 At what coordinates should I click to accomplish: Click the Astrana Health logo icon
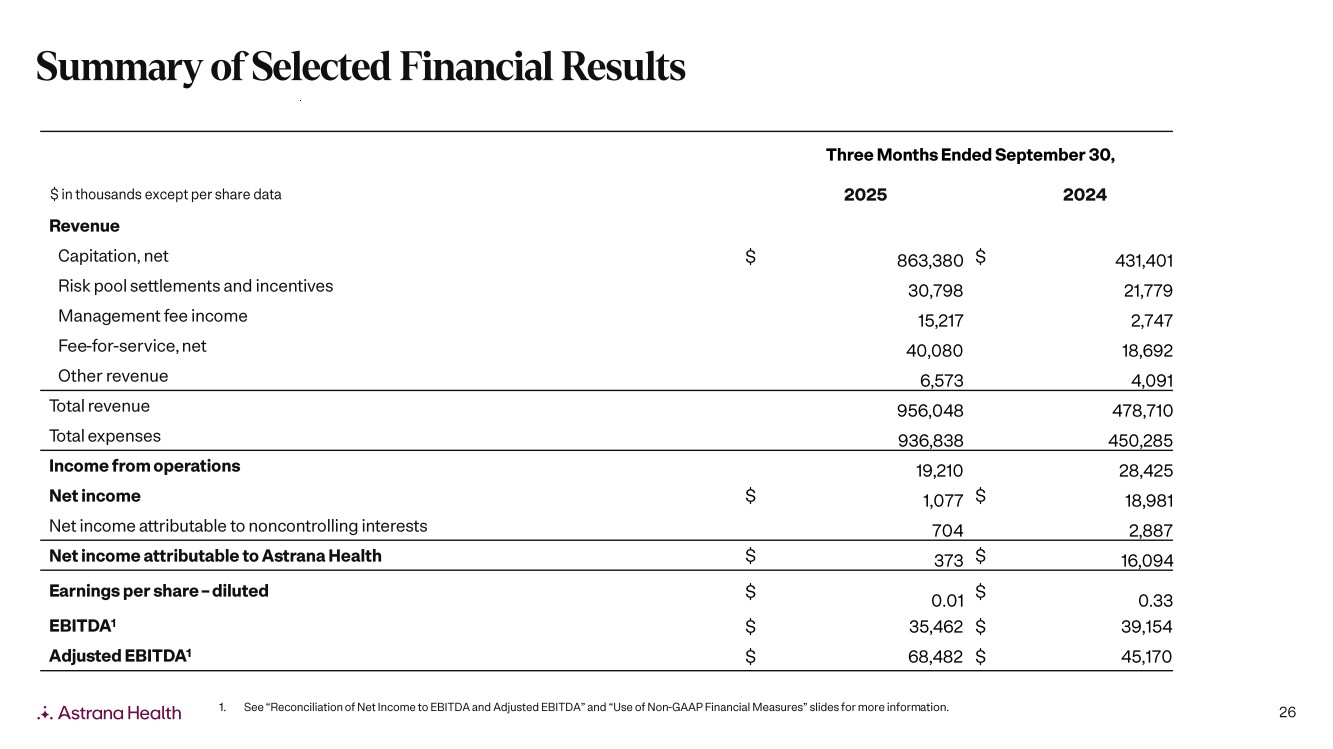(44, 713)
